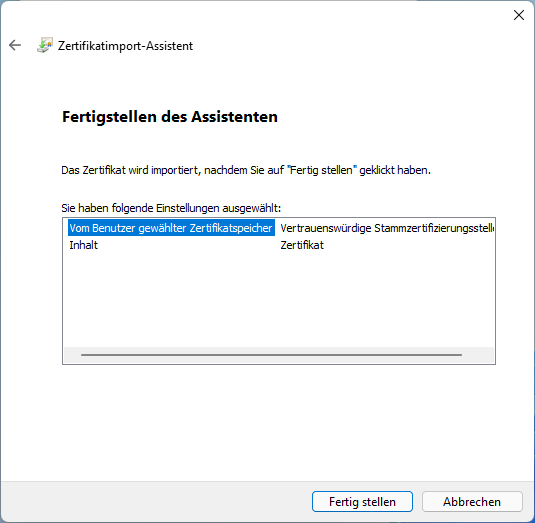Cancel the wizard with Abbrechen
Viewport: 535px width, 523px height.
click(x=472, y=502)
